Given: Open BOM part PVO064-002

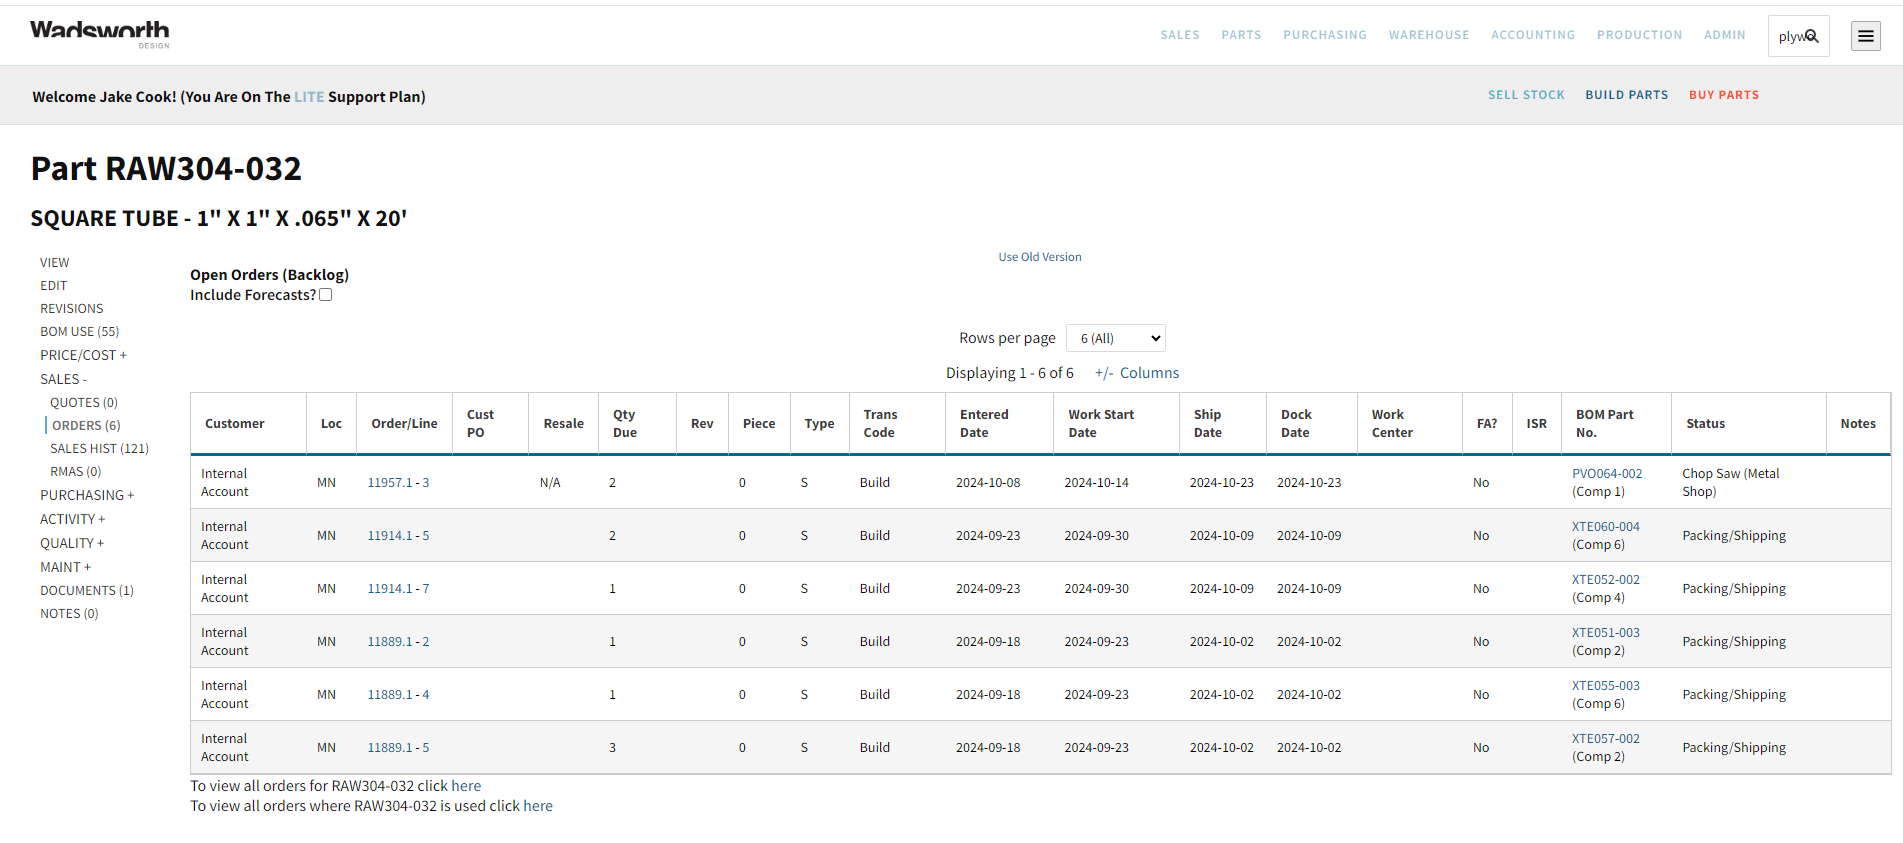Looking at the screenshot, I should pyautogui.click(x=1606, y=474).
